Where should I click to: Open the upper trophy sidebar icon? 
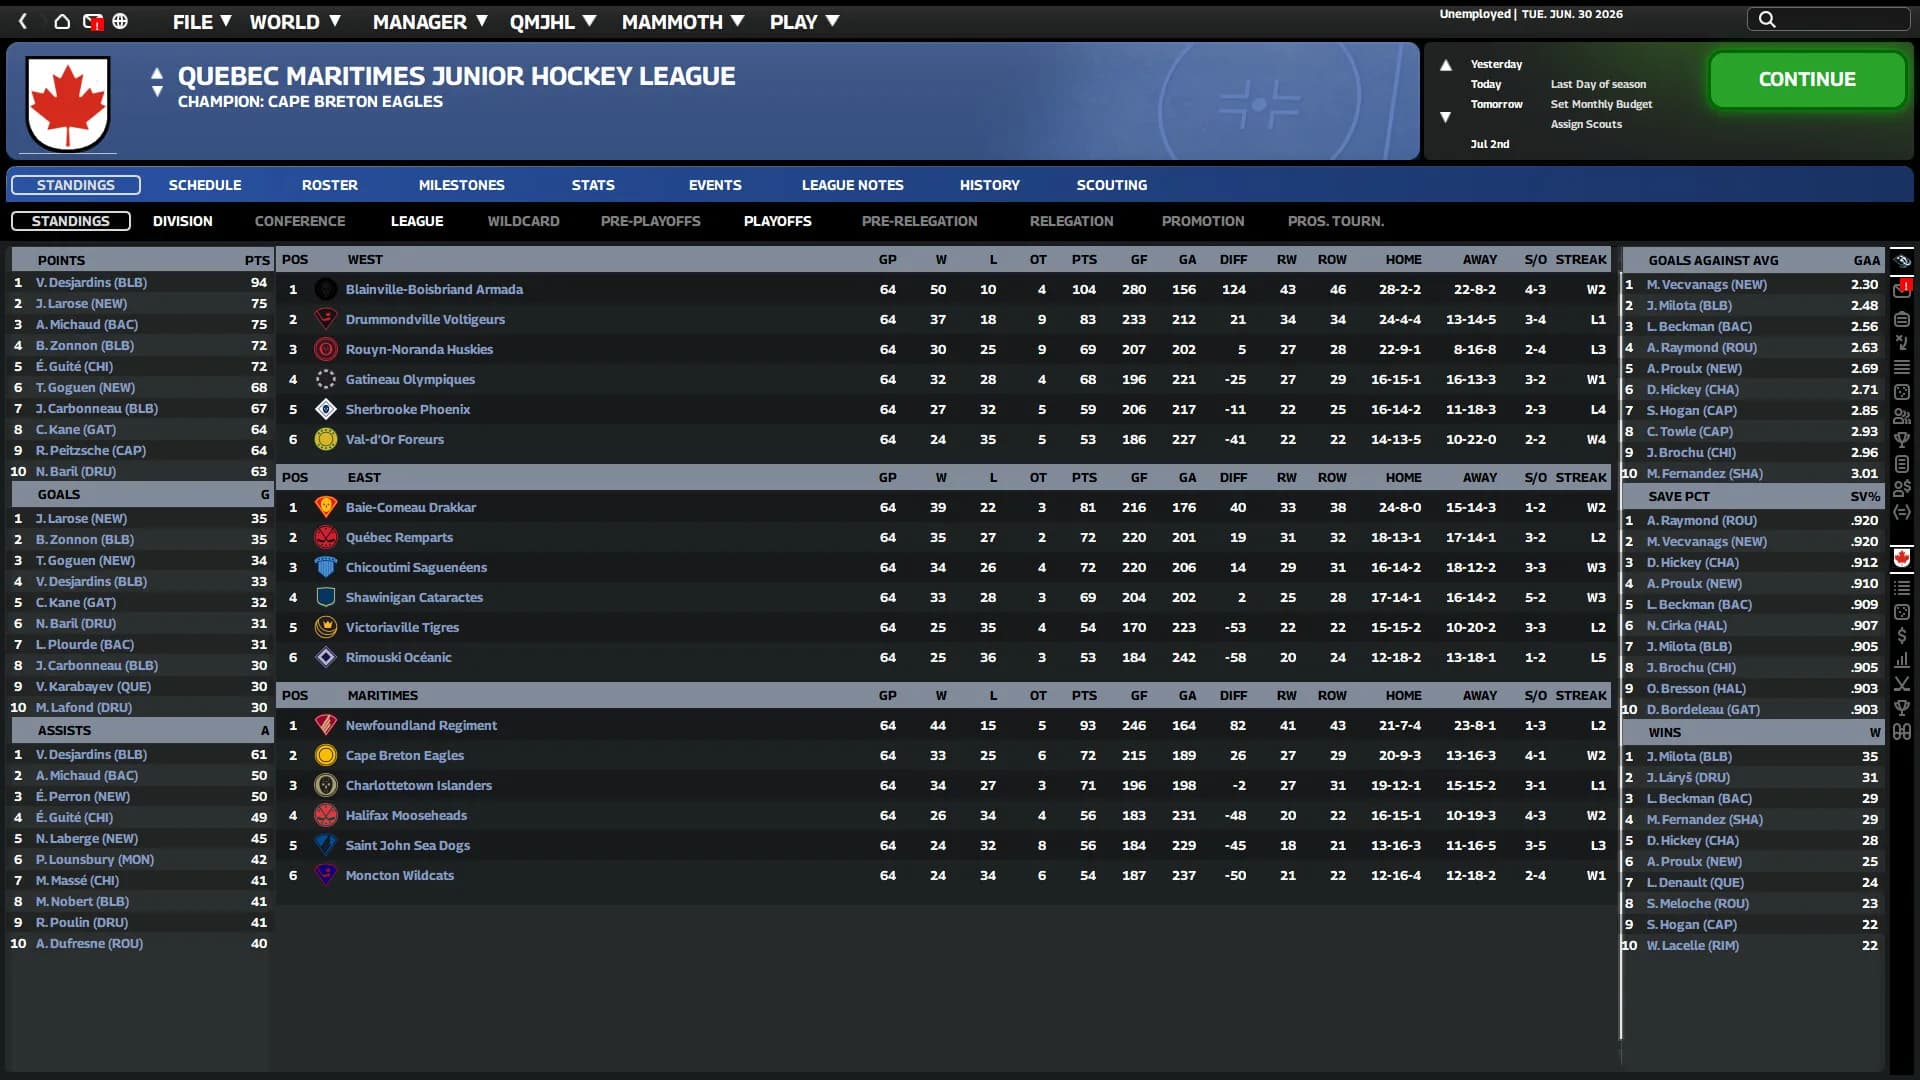click(1902, 440)
